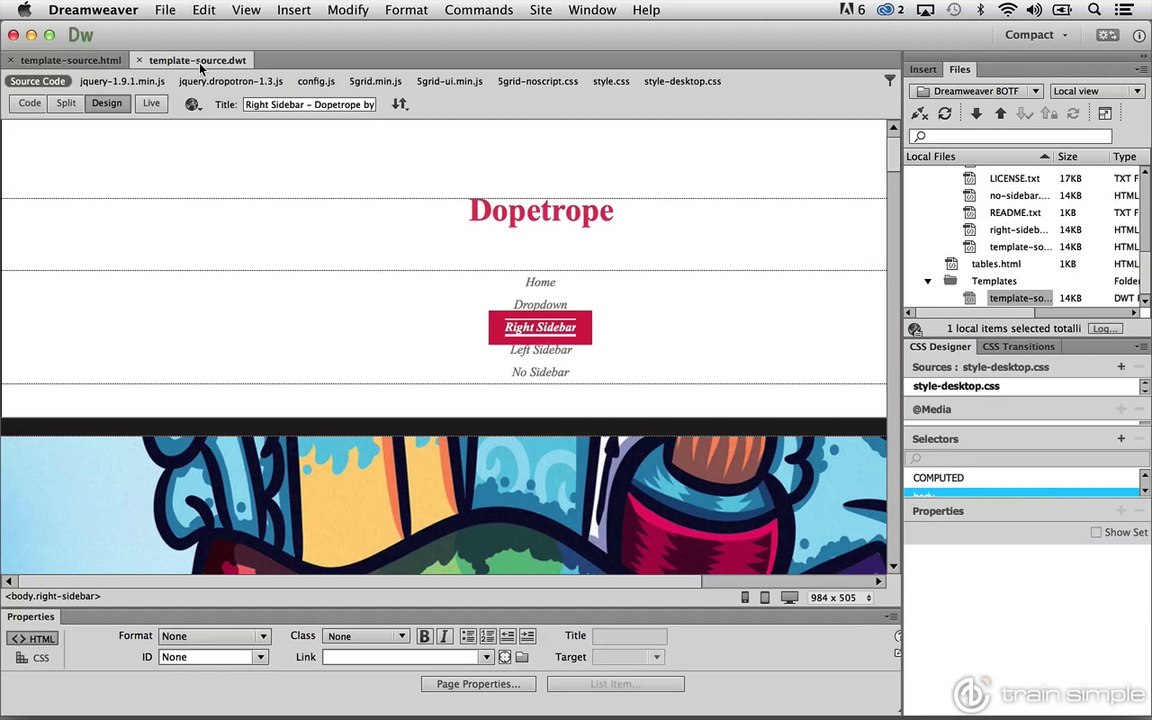1152x720 pixels.
Task: Collapse the Templates folder
Action: (928, 281)
